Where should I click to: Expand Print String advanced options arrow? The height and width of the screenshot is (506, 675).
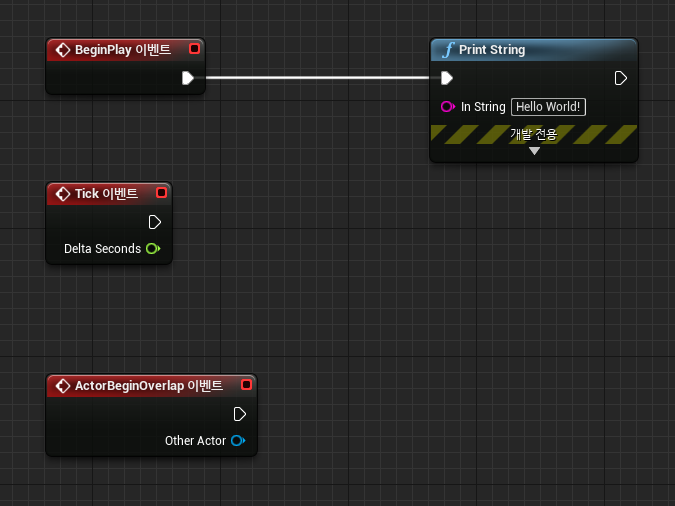coord(534,151)
